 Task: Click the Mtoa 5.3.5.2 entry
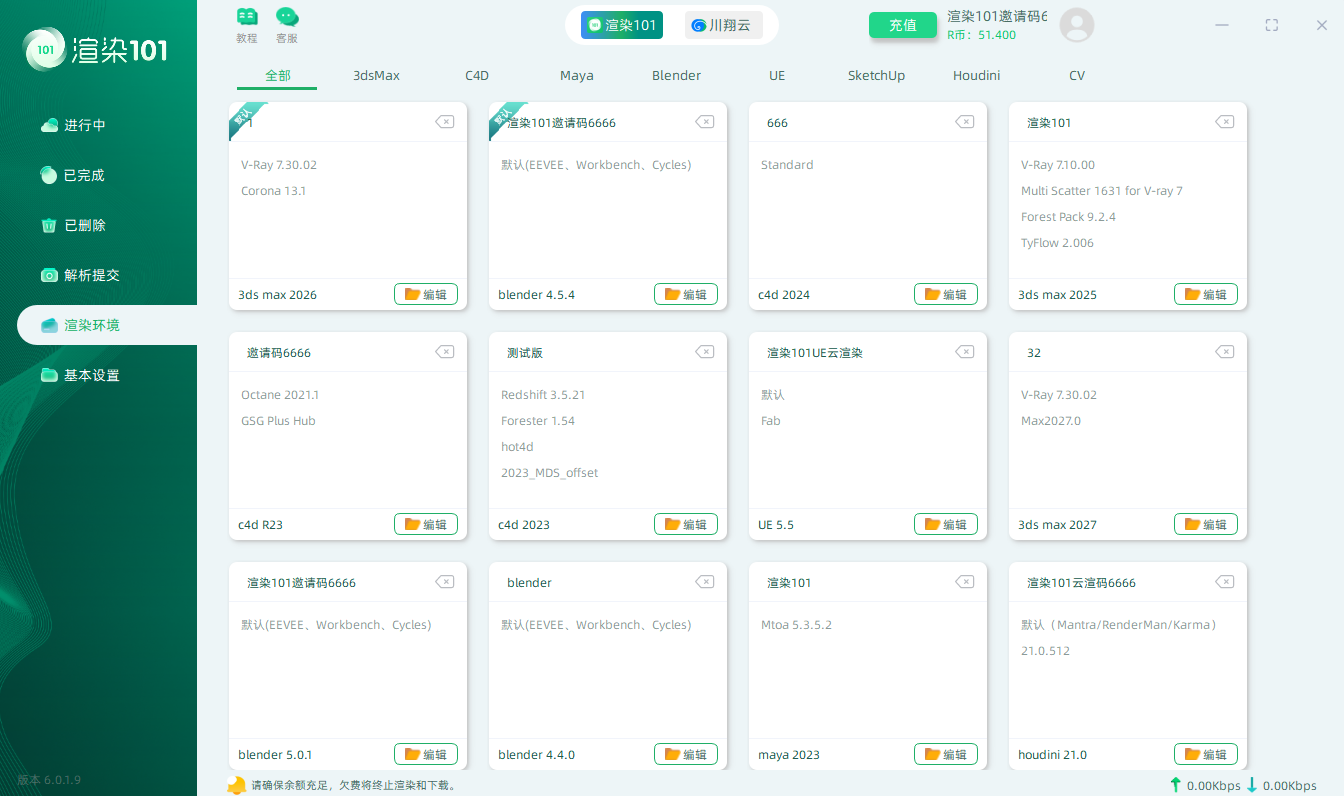[796, 625]
